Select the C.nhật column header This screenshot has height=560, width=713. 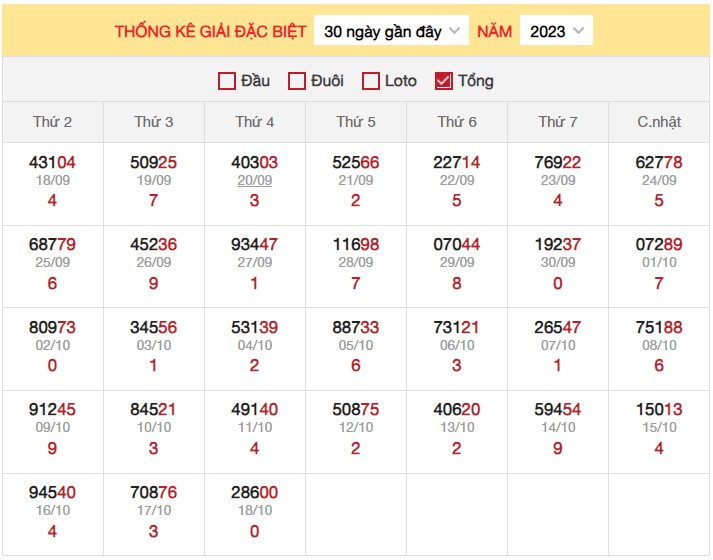pos(659,122)
